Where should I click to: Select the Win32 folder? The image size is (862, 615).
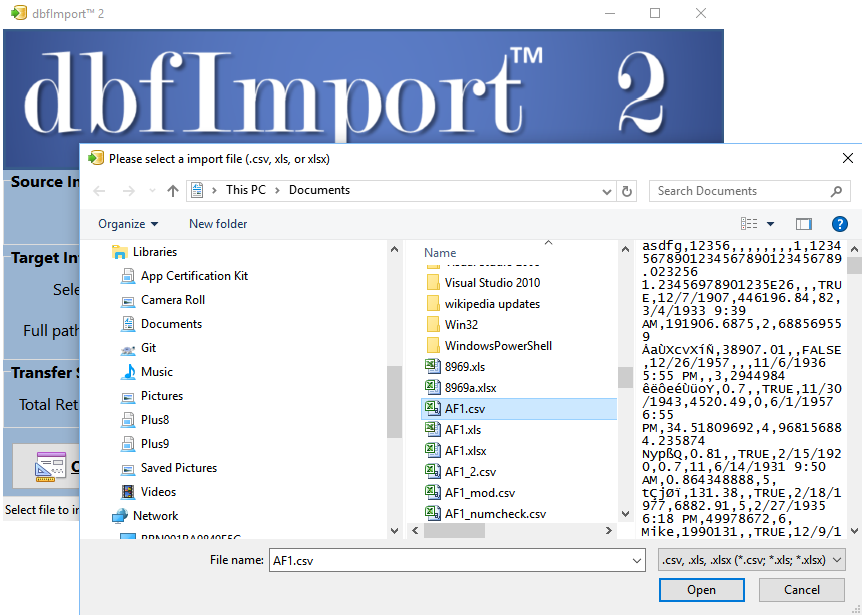click(x=461, y=325)
